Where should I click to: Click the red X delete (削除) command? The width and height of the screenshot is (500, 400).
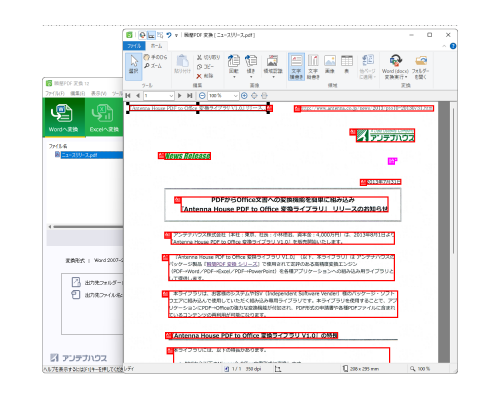pyautogui.click(x=205, y=76)
